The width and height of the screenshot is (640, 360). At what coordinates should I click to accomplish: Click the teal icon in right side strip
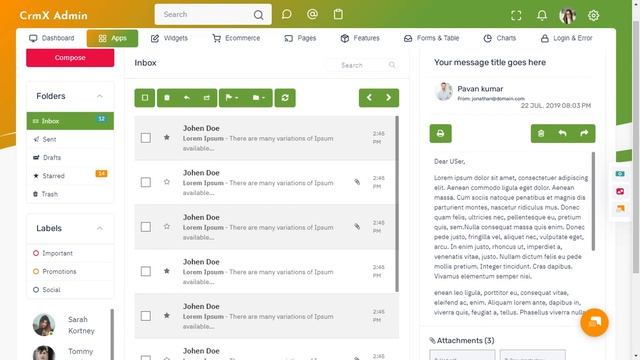point(620,174)
